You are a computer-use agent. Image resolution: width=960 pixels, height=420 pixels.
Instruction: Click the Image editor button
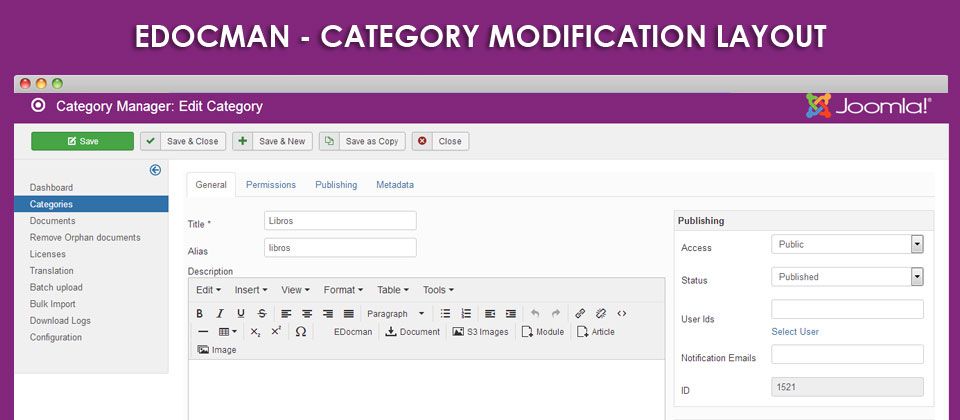tap(217, 350)
